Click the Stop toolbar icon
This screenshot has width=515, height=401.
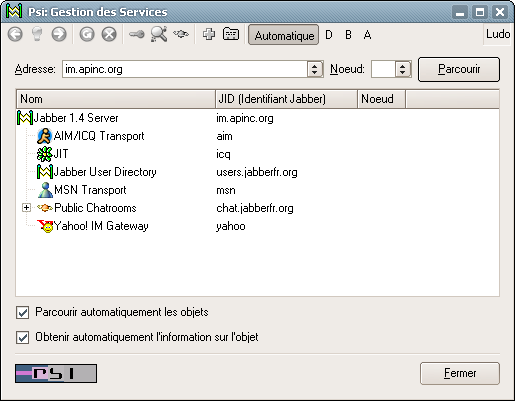click(109, 34)
